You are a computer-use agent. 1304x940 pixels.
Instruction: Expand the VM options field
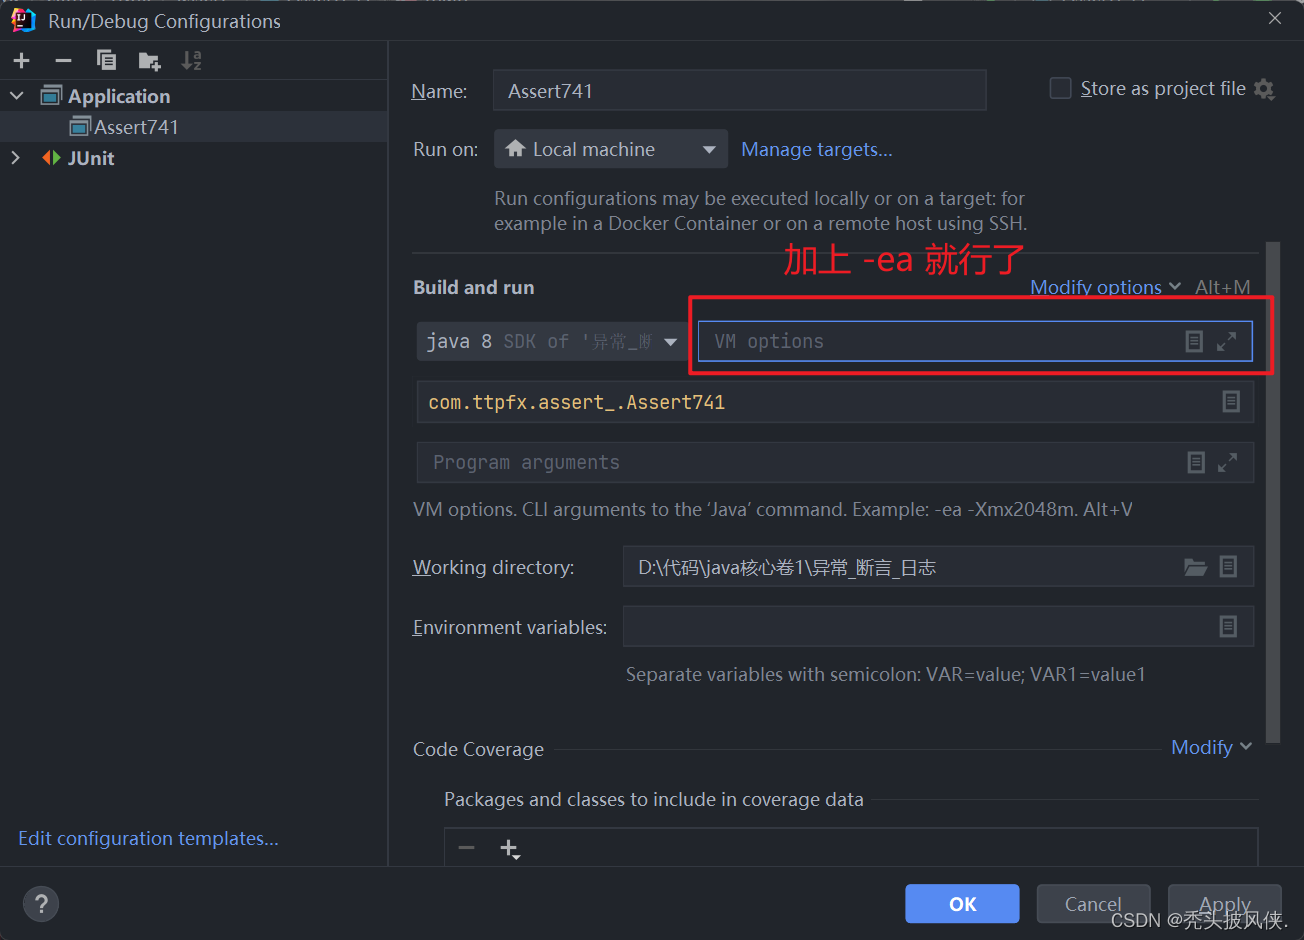[1227, 342]
